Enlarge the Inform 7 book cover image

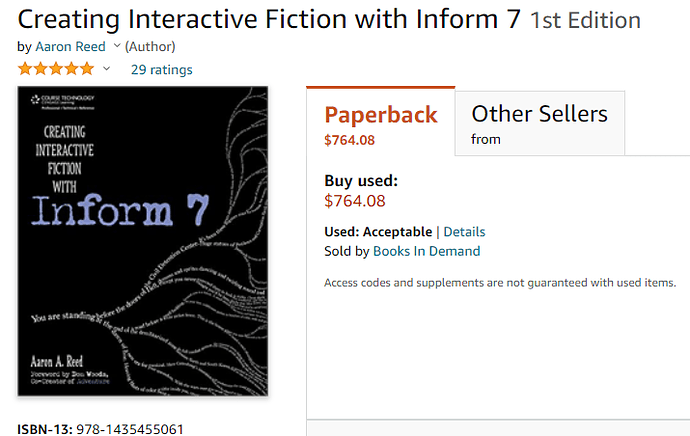143,241
